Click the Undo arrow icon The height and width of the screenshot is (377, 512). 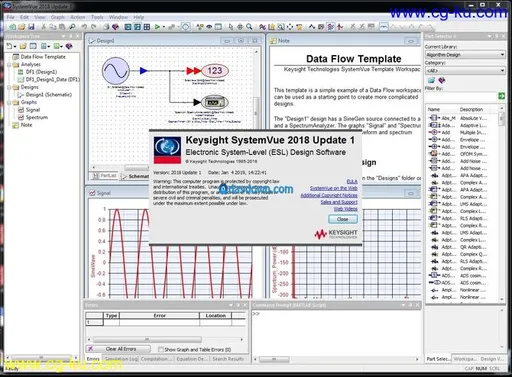tap(84, 27)
